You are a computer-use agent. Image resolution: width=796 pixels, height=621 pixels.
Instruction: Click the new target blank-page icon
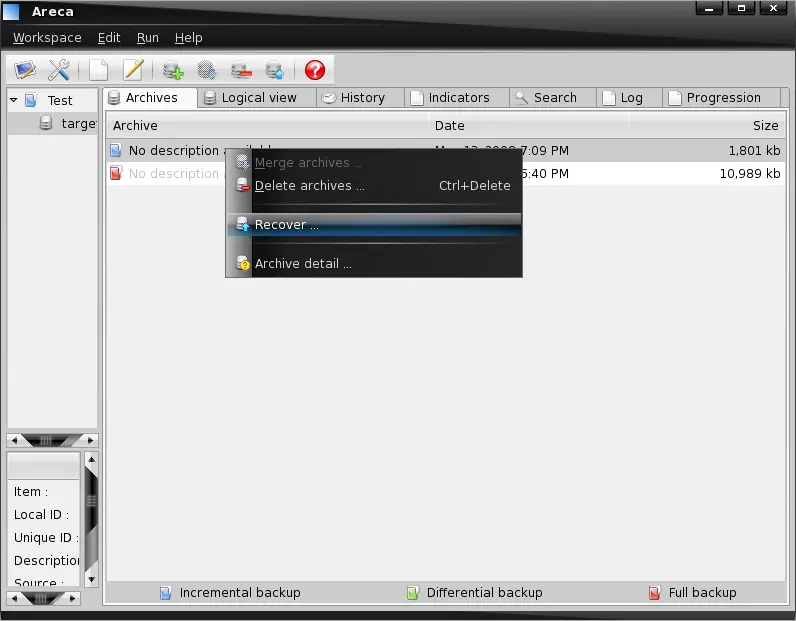point(98,70)
